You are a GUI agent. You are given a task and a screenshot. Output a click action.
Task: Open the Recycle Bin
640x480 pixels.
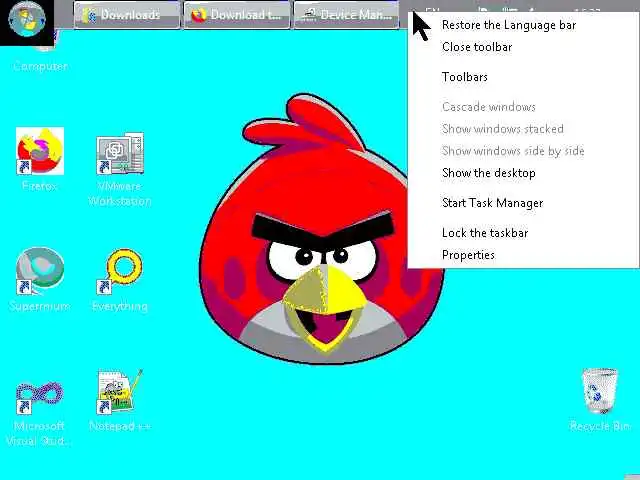point(600,391)
